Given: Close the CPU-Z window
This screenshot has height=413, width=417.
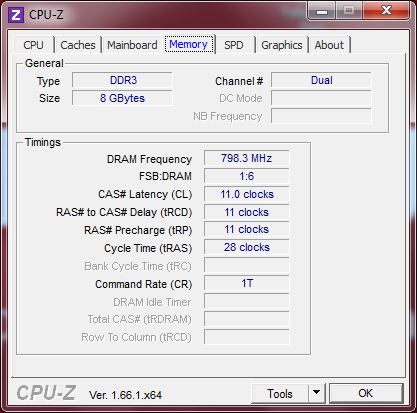Looking at the screenshot, I should click(x=386, y=11).
